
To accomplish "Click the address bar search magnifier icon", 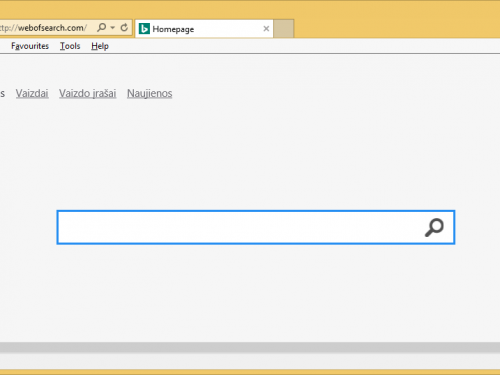I will (102, 27).
